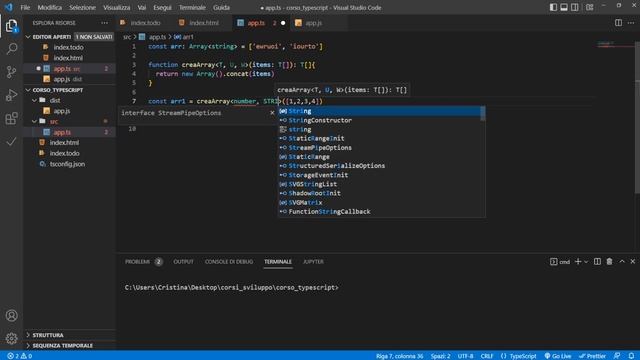Kill terminal with trash icon
Image resolution: width=640 pixels, height=360 pixels.
point(609,262)
